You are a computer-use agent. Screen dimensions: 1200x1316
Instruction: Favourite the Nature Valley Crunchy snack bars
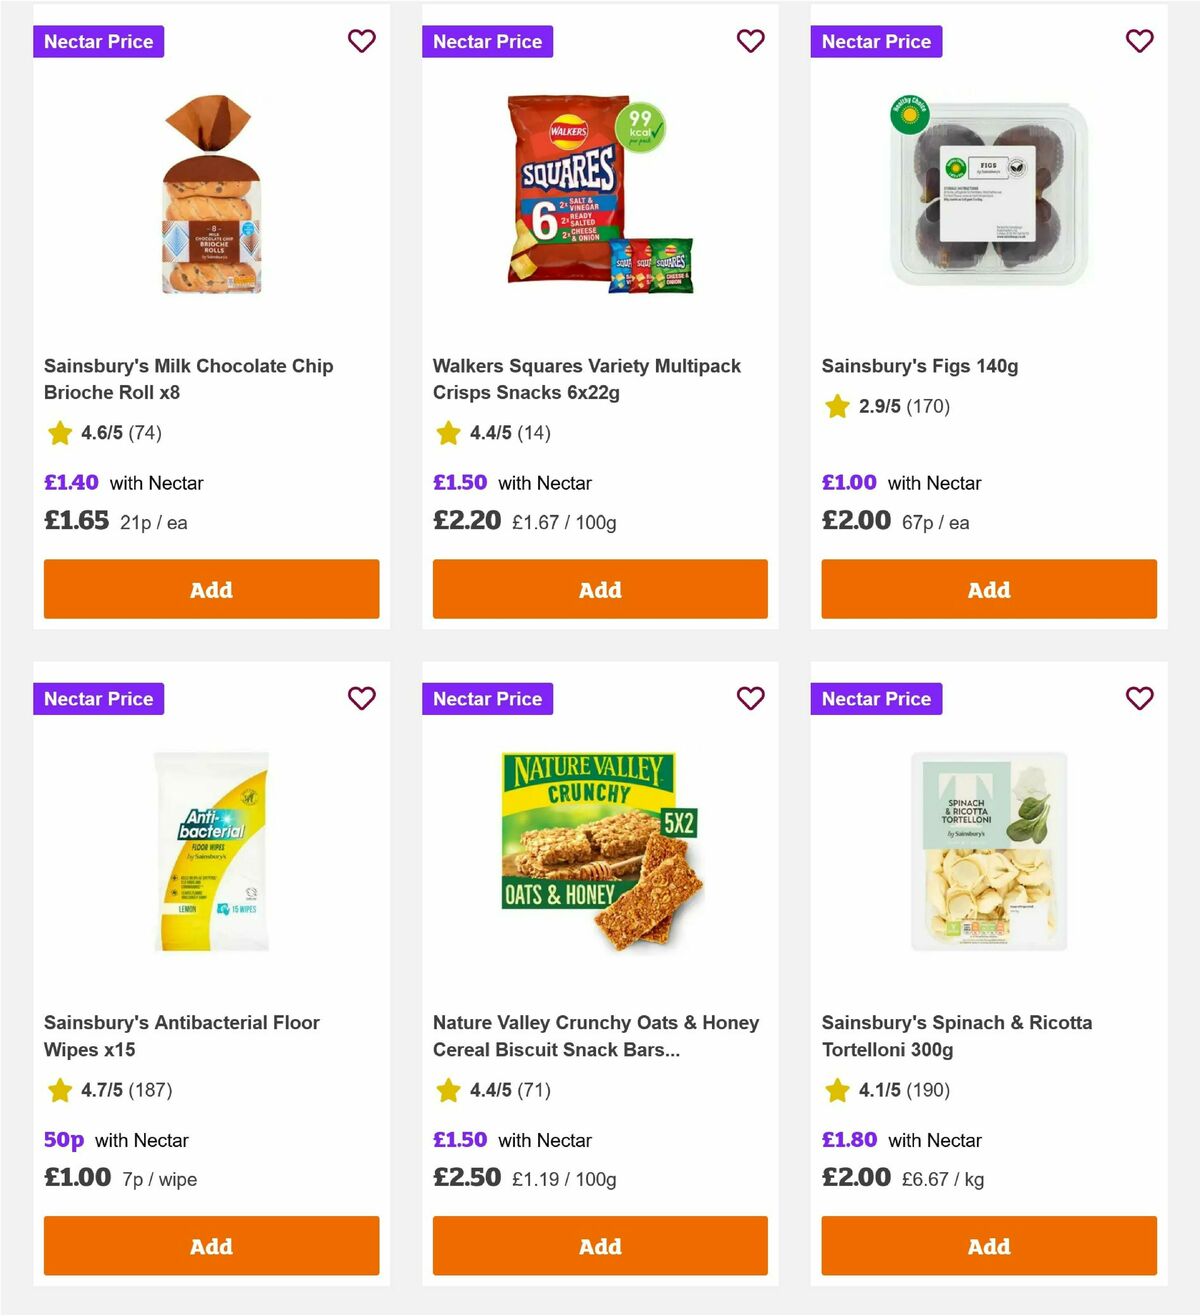(750, 698)
